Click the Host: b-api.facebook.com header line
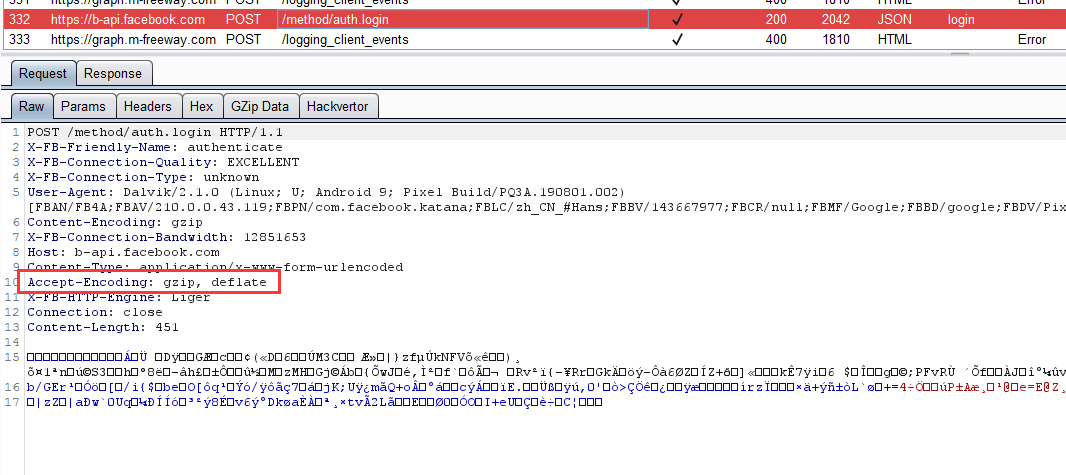 point(123,252)
